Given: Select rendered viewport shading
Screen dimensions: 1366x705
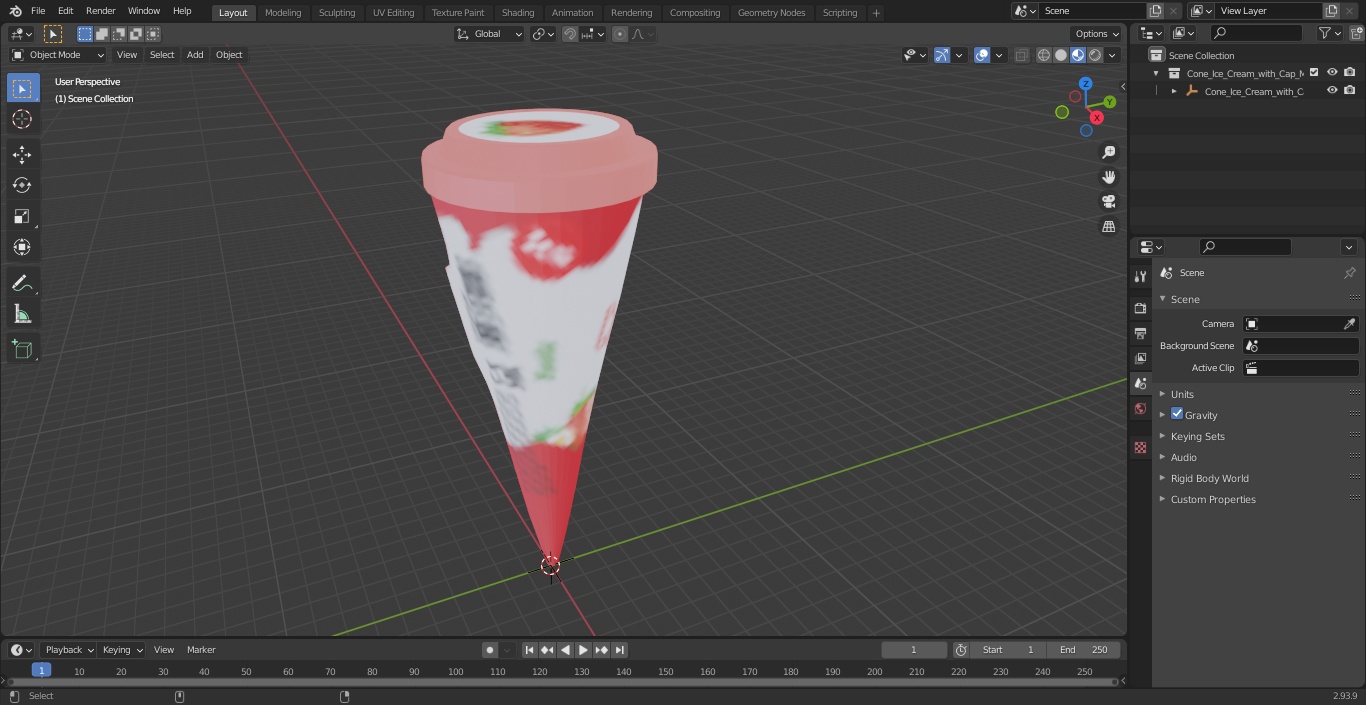Looking at the screenshot, I should [1095, 55].
